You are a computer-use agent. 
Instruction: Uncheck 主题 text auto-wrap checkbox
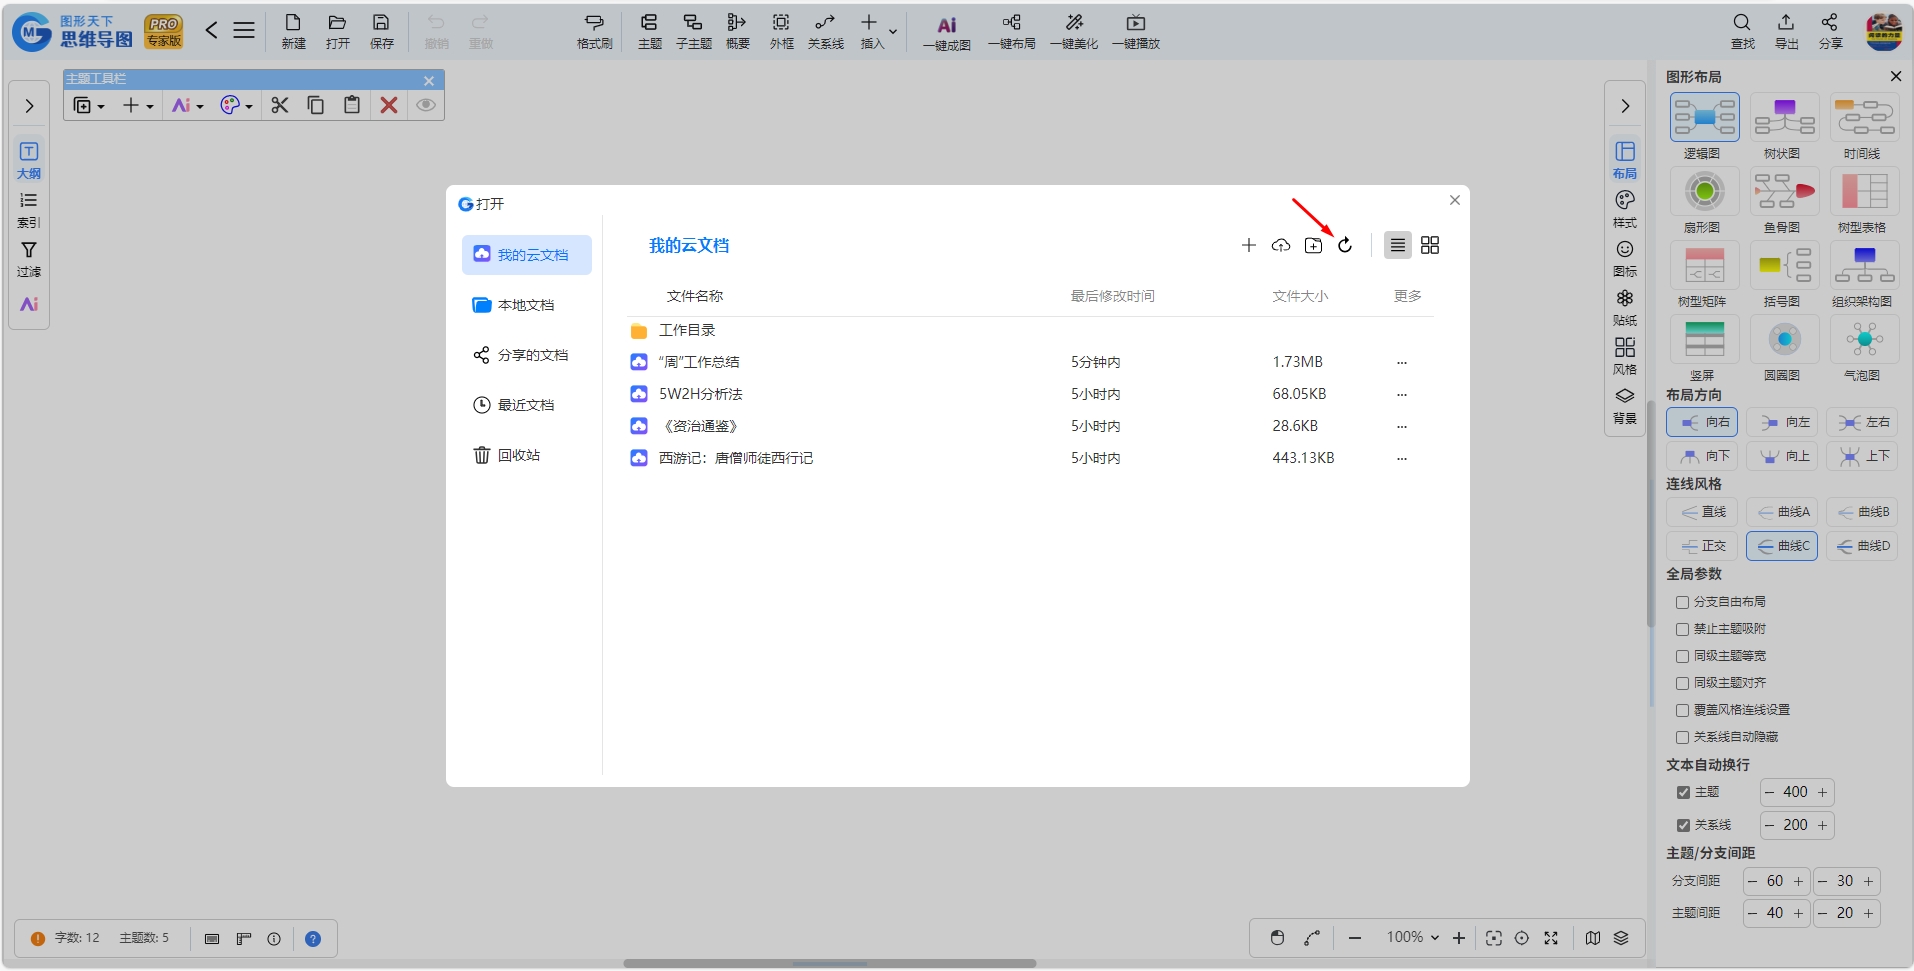point(1683,792)
